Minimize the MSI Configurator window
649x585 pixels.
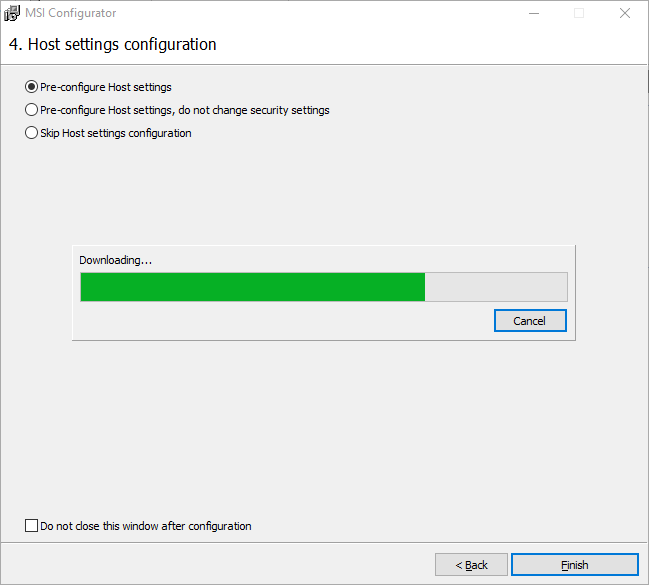coord(533,13)
